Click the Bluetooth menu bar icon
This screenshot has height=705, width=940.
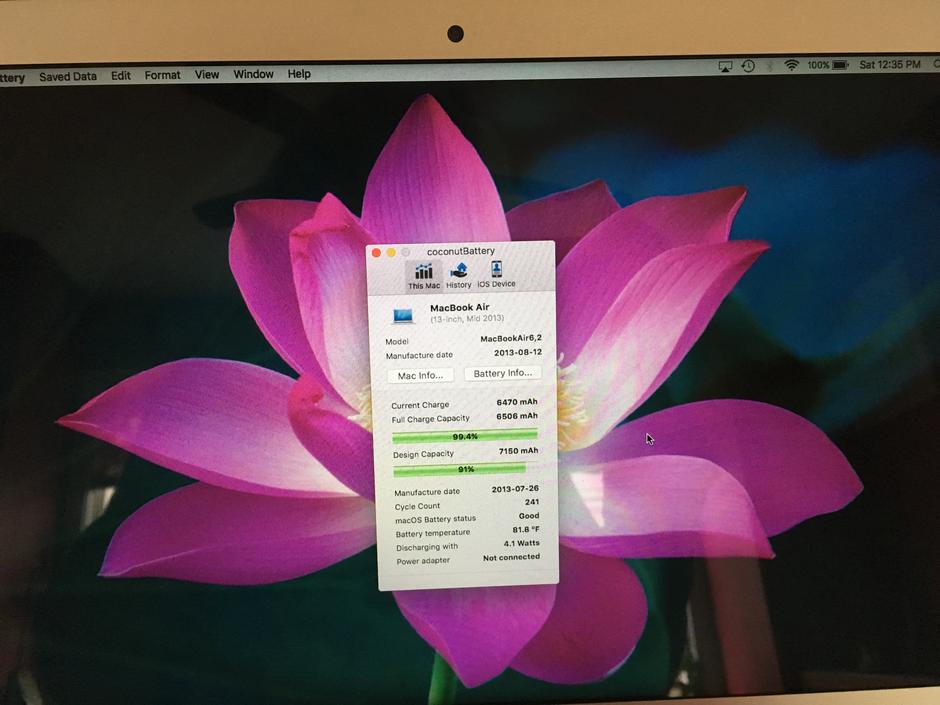coord(770,65)
